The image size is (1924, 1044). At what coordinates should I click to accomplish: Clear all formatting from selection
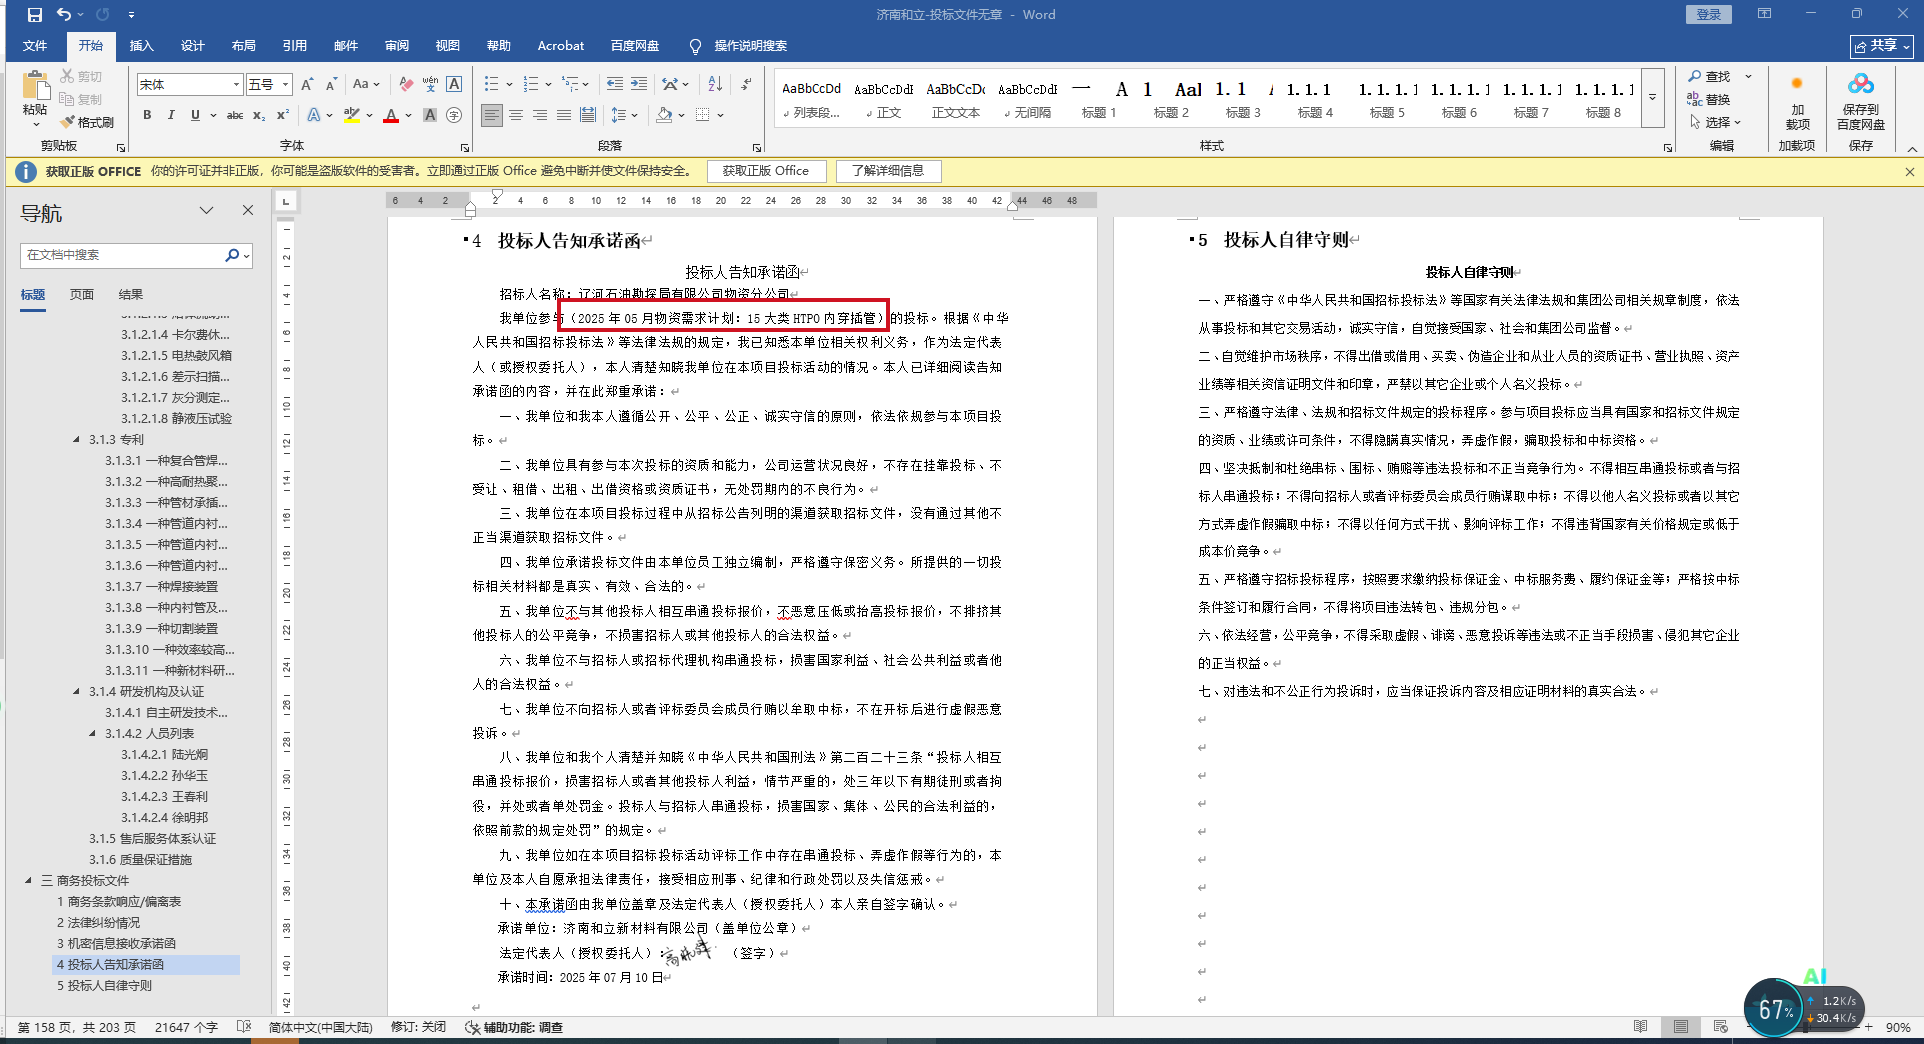pos(405,85)
